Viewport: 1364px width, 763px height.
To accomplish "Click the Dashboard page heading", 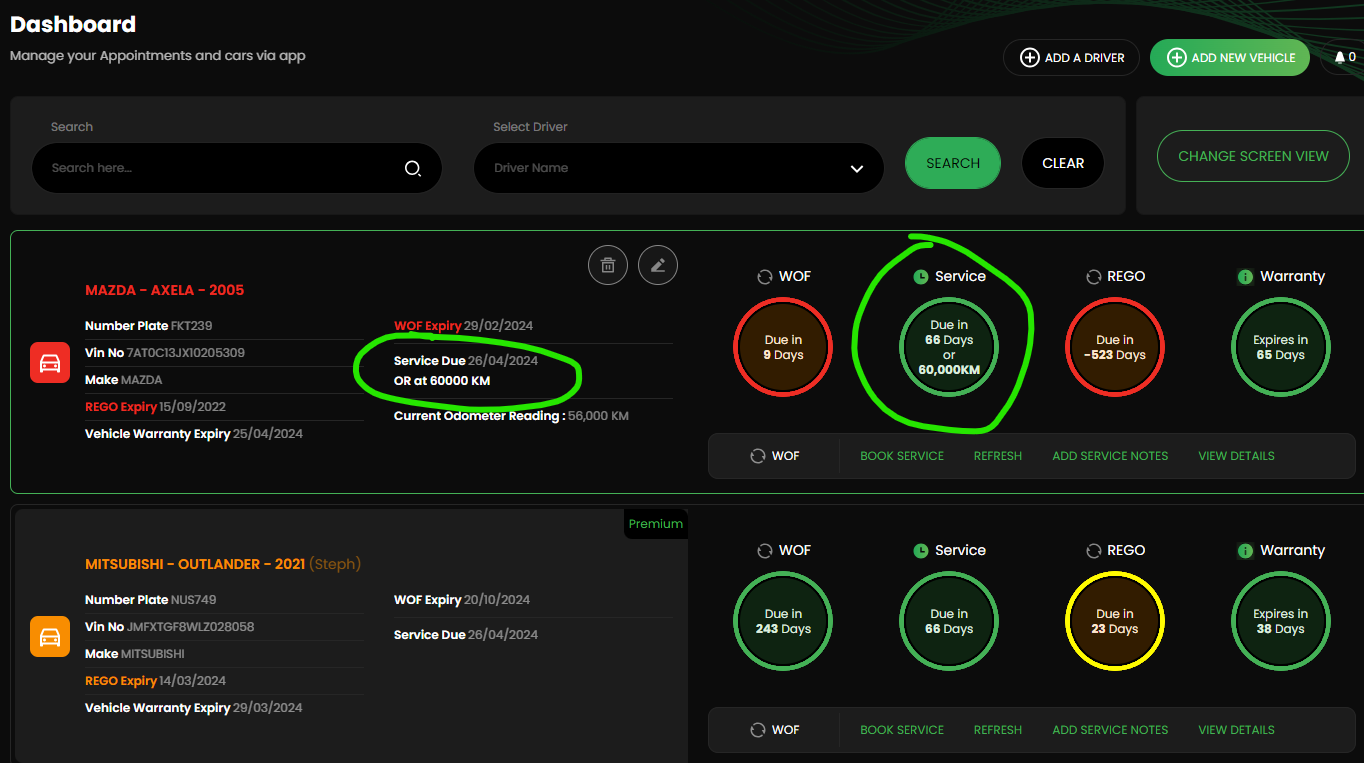I will pyautogui.click(x=73, y=24).
